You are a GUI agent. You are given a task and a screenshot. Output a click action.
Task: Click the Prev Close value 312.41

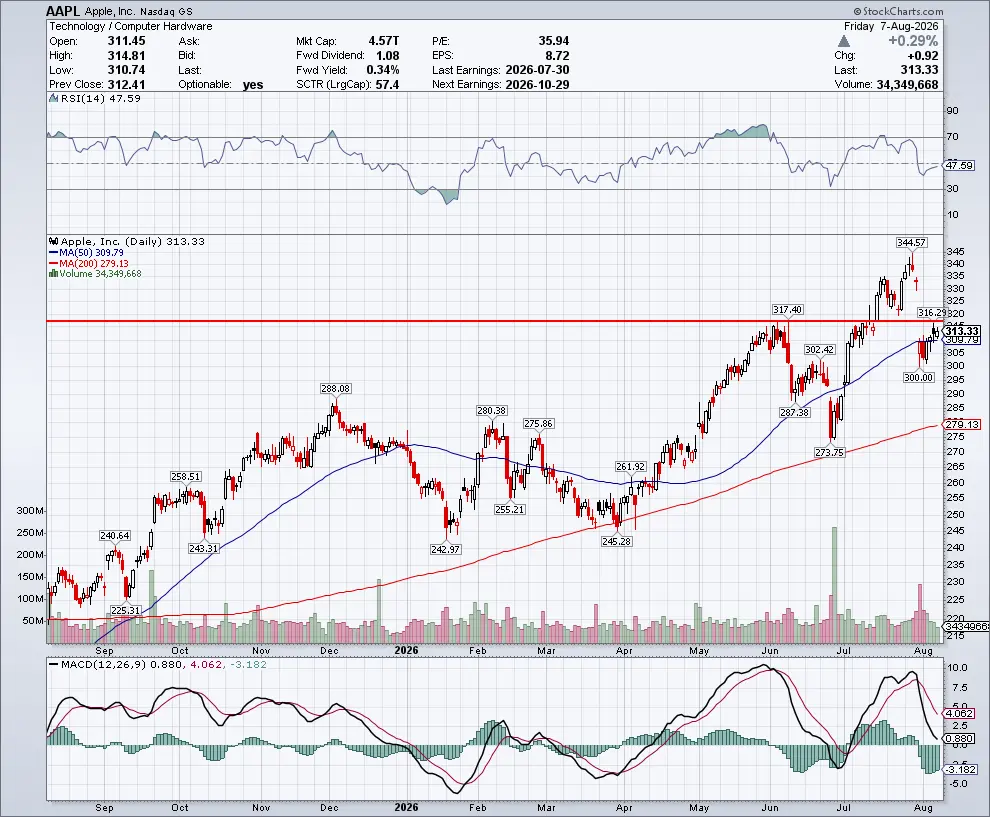pyautogui.click(x=126, y=85)
